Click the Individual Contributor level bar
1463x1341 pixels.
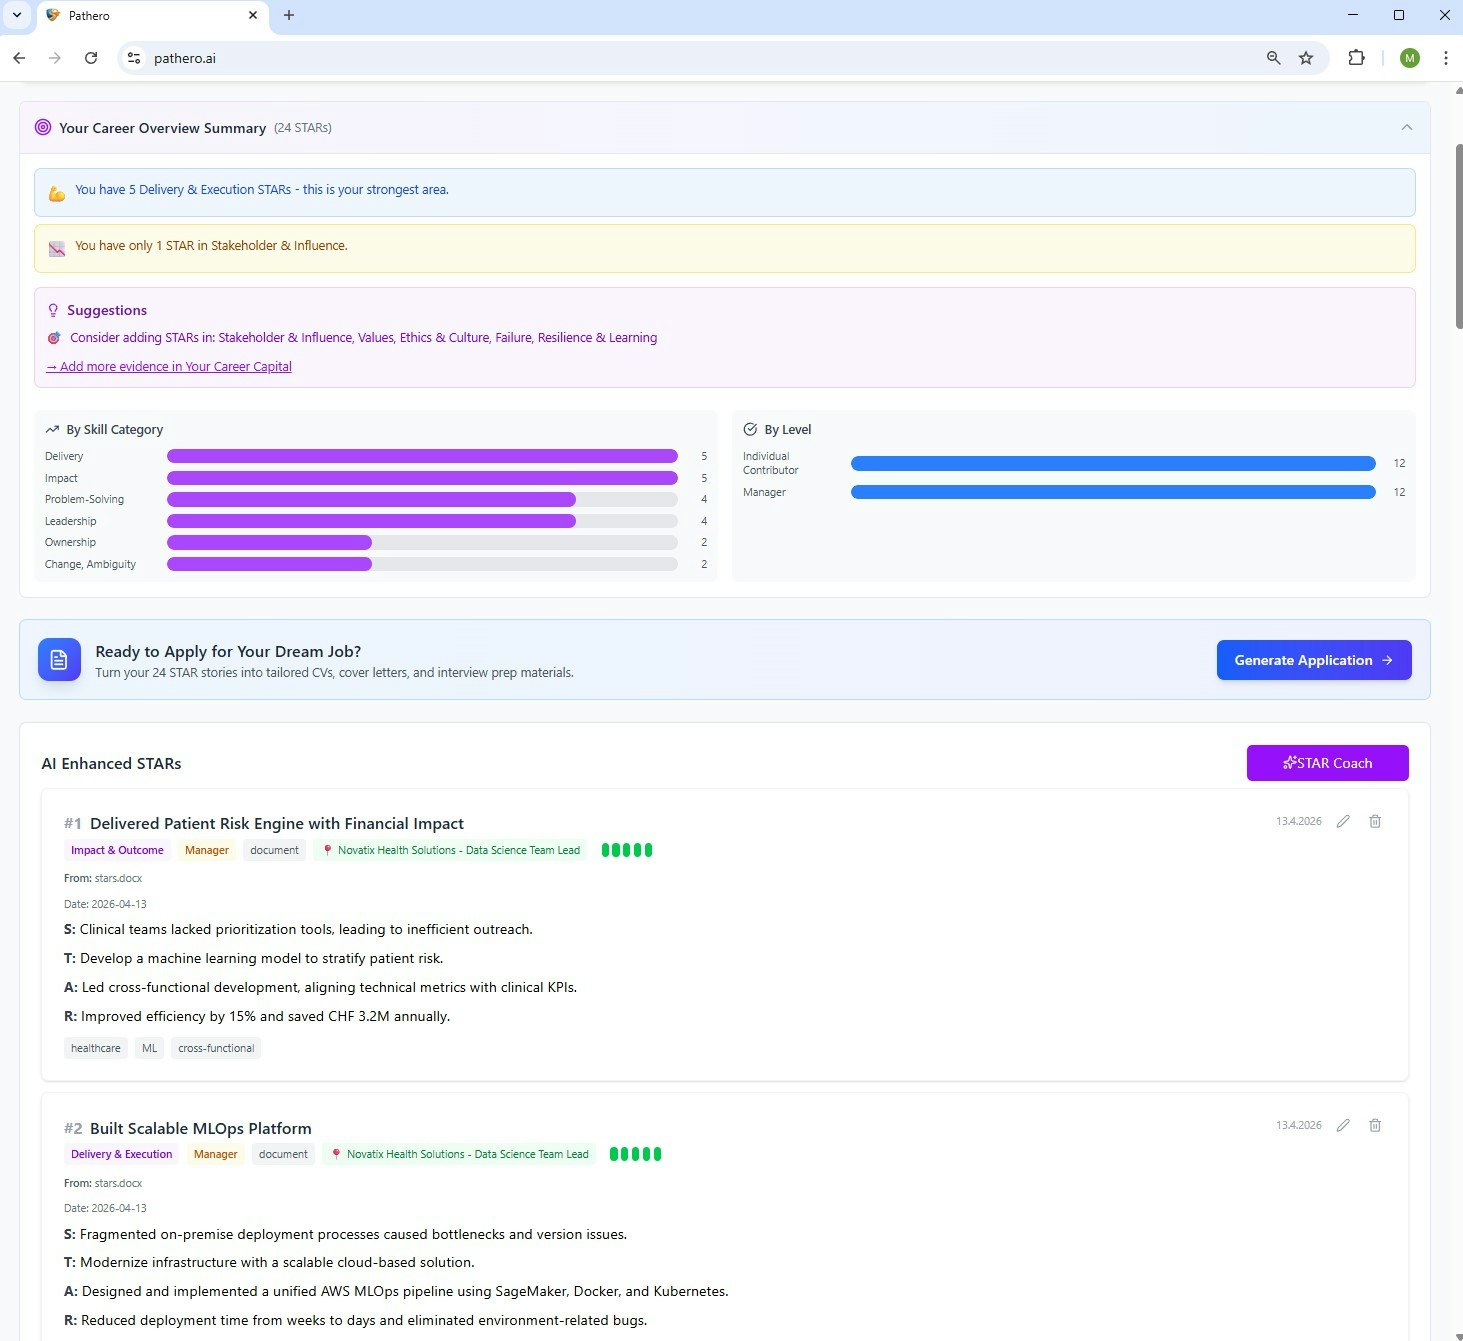coord(1113,463)
